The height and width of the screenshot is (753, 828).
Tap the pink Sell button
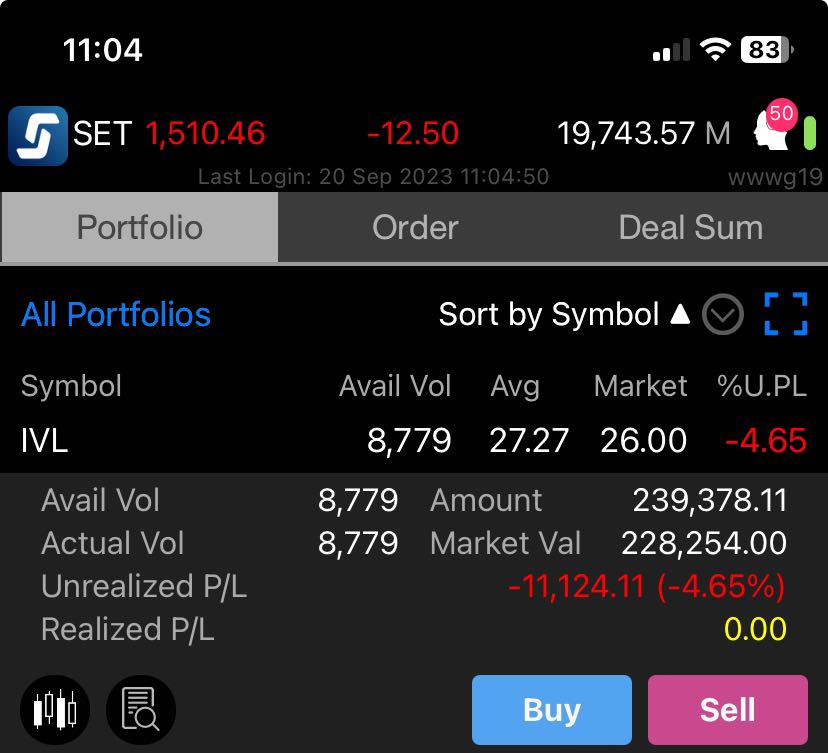[x=728, y=710]
